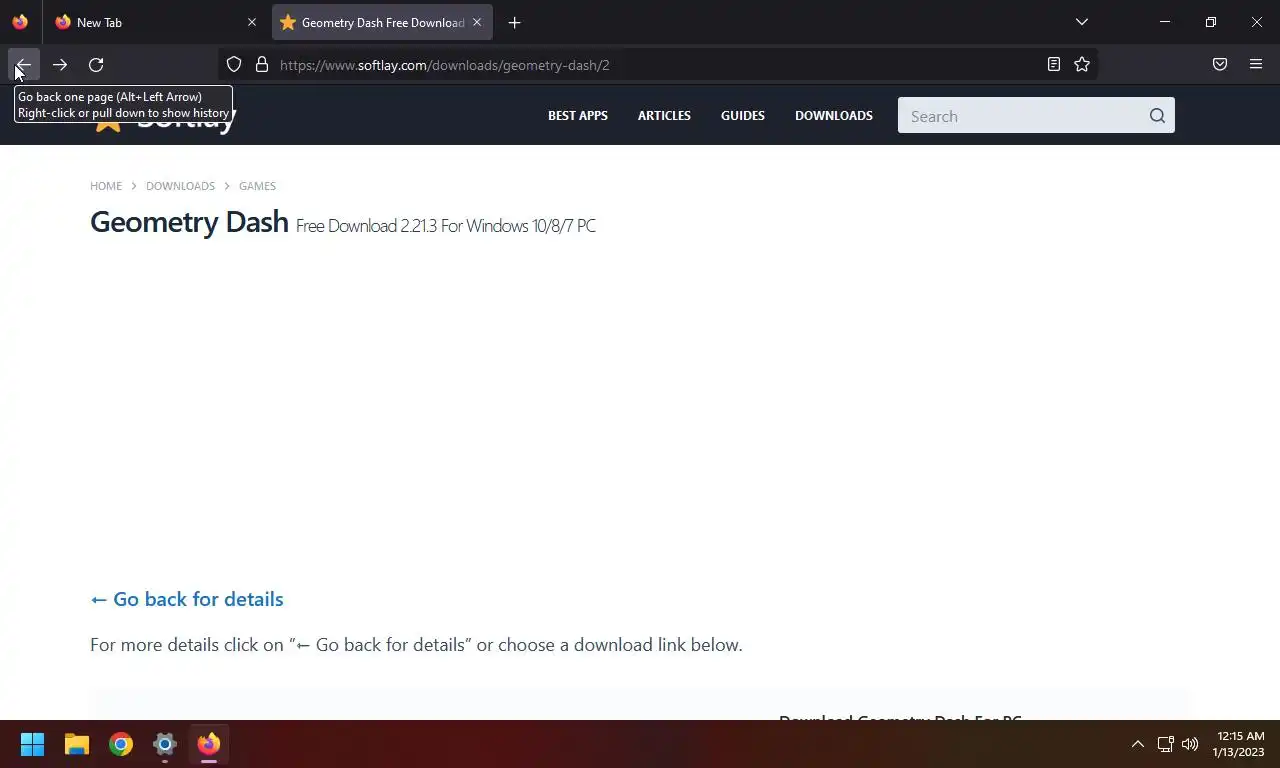Screen dimensions: 1280x768
Task: Open DOWNLOADS menu item
Action: pyautogui.click(x=834, y=116)
